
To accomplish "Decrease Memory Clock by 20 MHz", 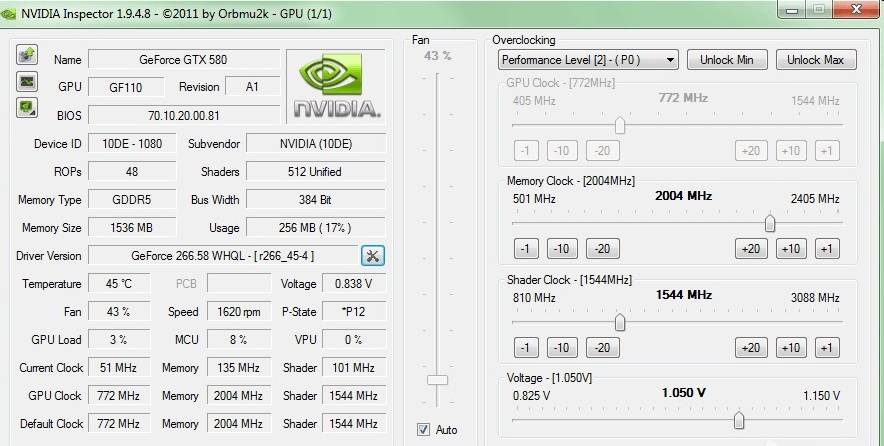I will tap(603, 249).
